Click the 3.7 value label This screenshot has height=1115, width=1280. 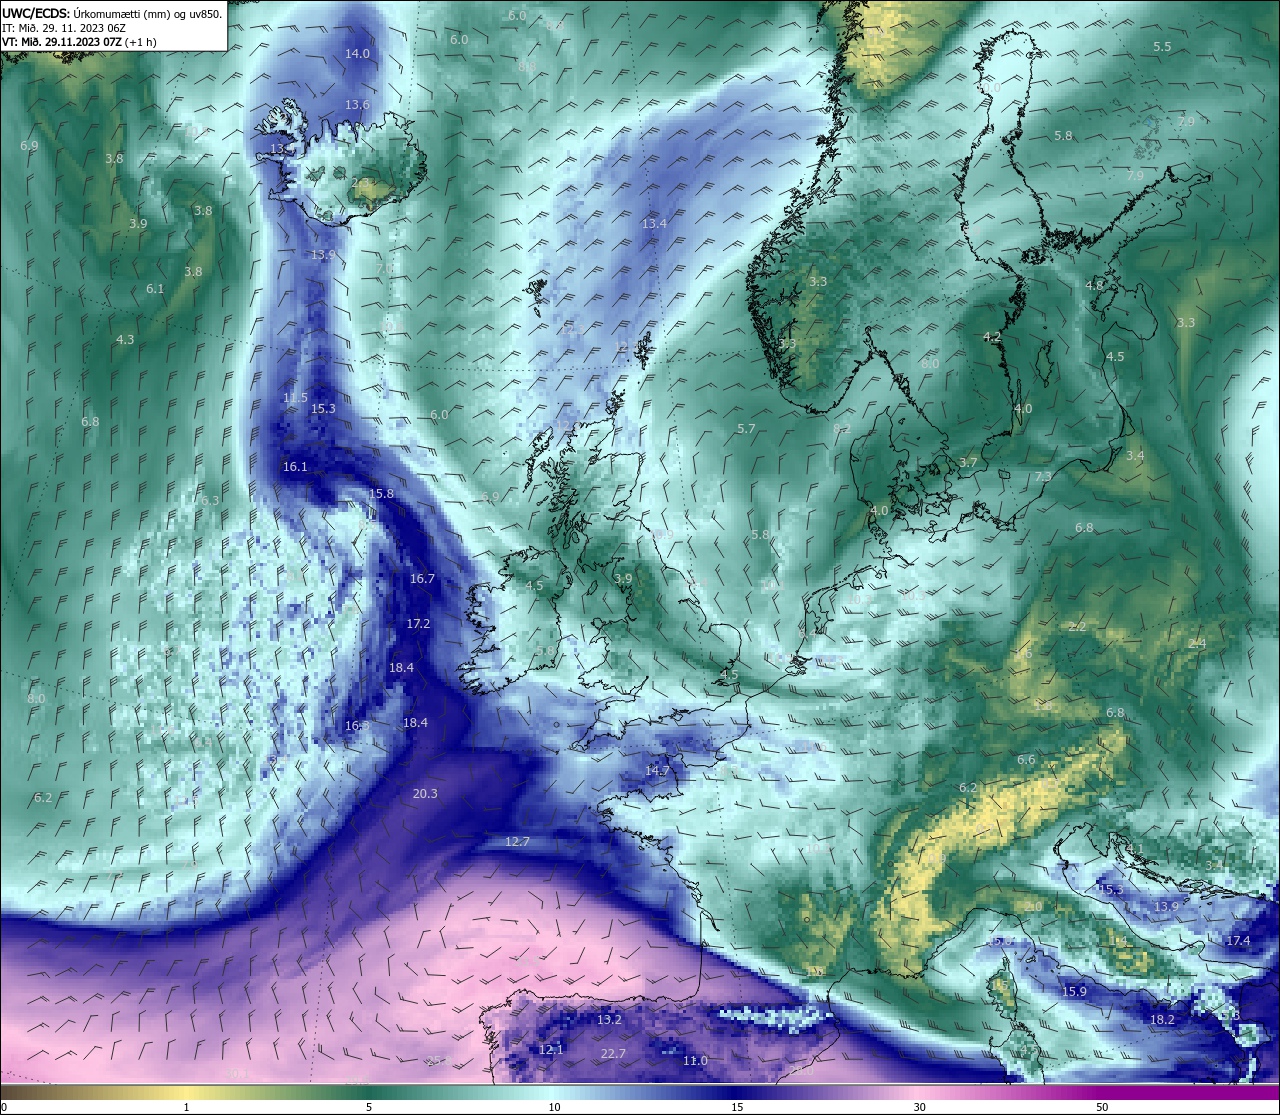click(968, 462)
